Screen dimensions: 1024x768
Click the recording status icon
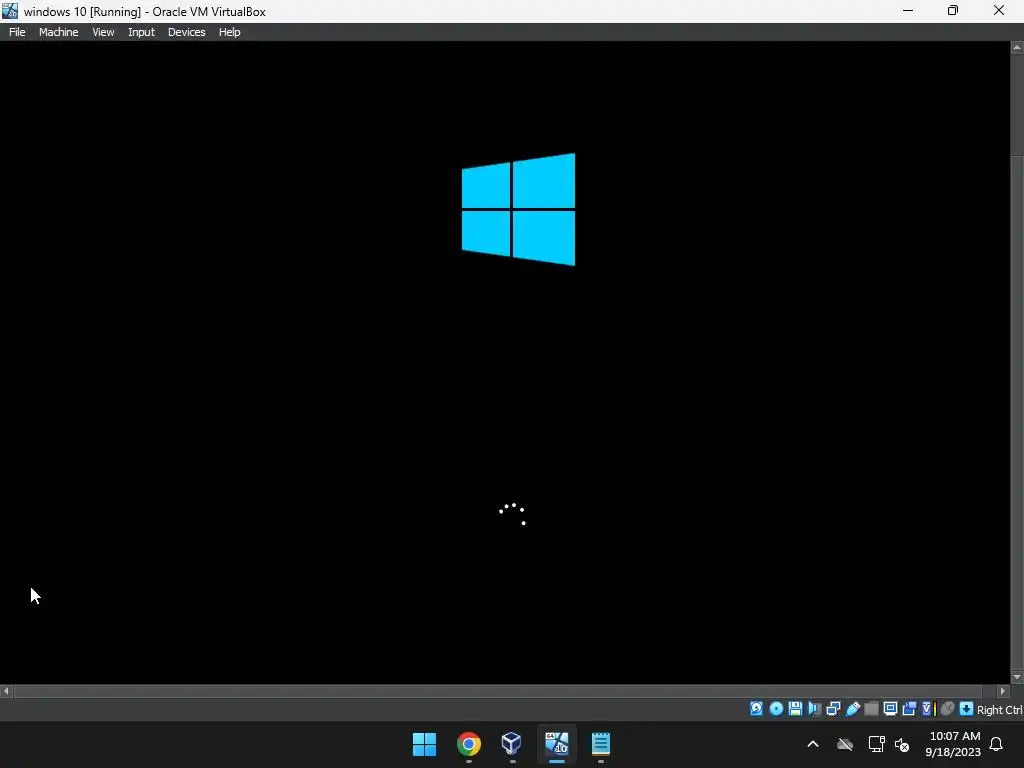909,709
